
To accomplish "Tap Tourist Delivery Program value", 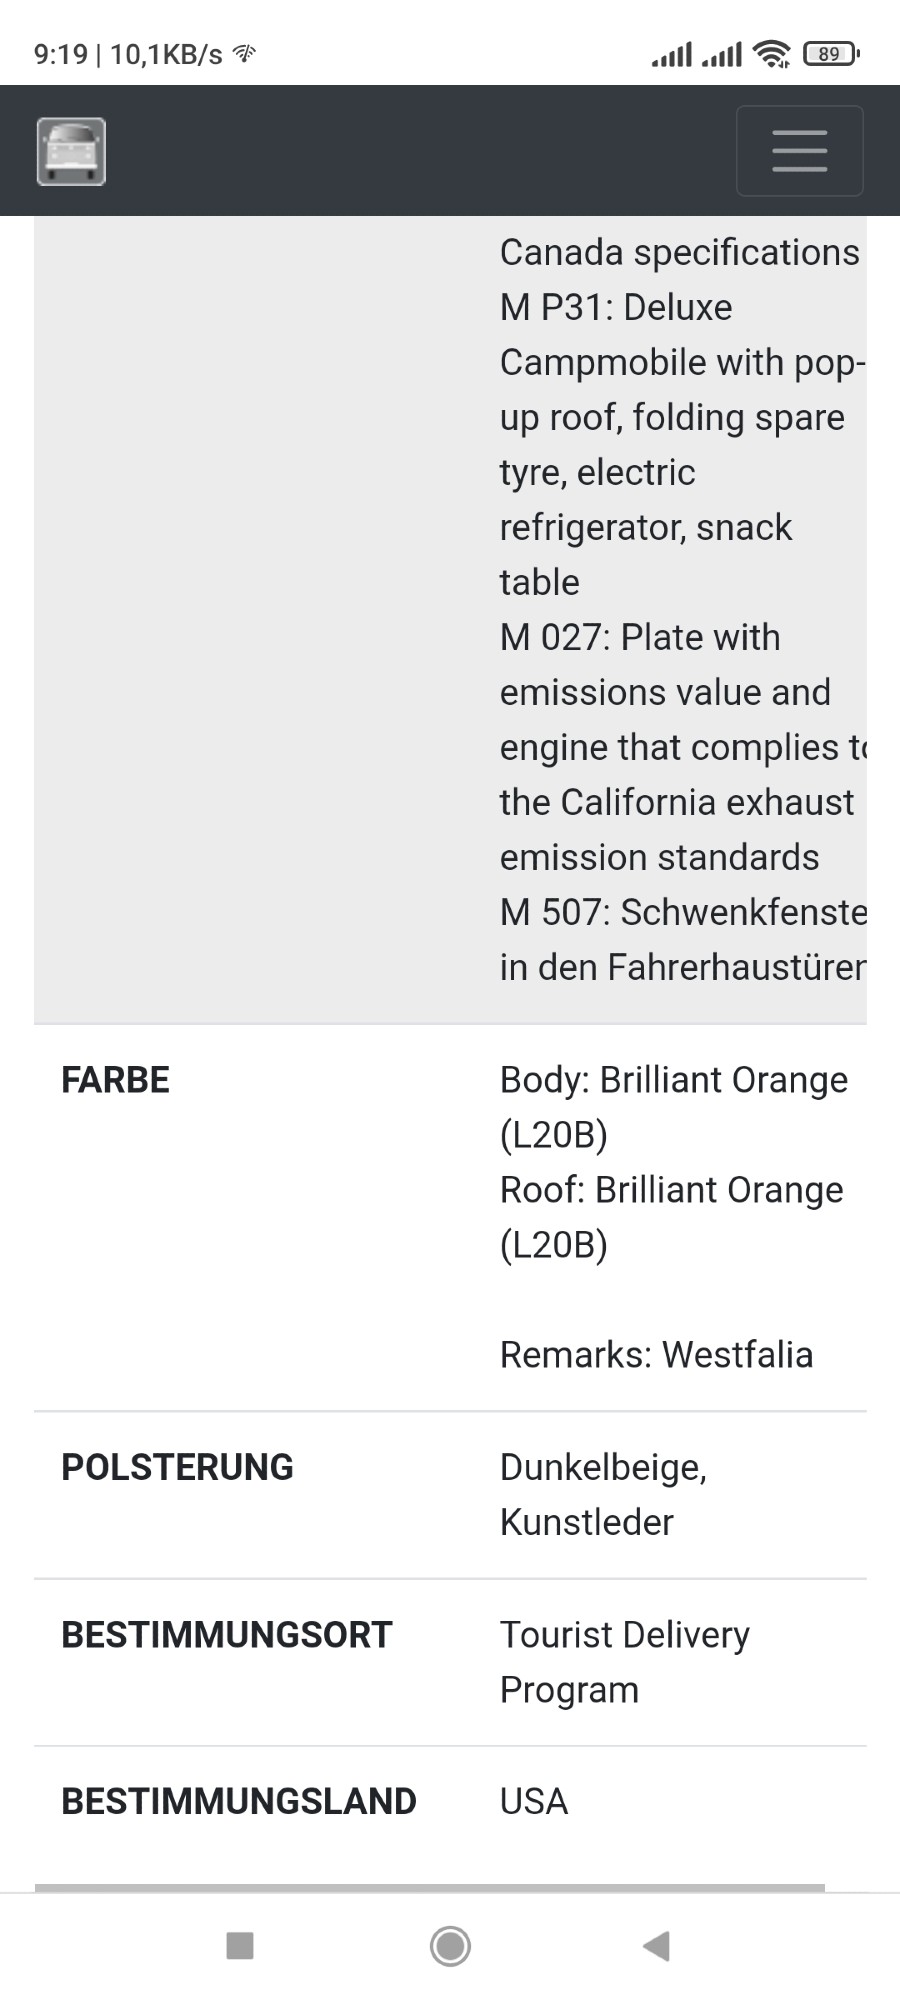I will 624,1661.
